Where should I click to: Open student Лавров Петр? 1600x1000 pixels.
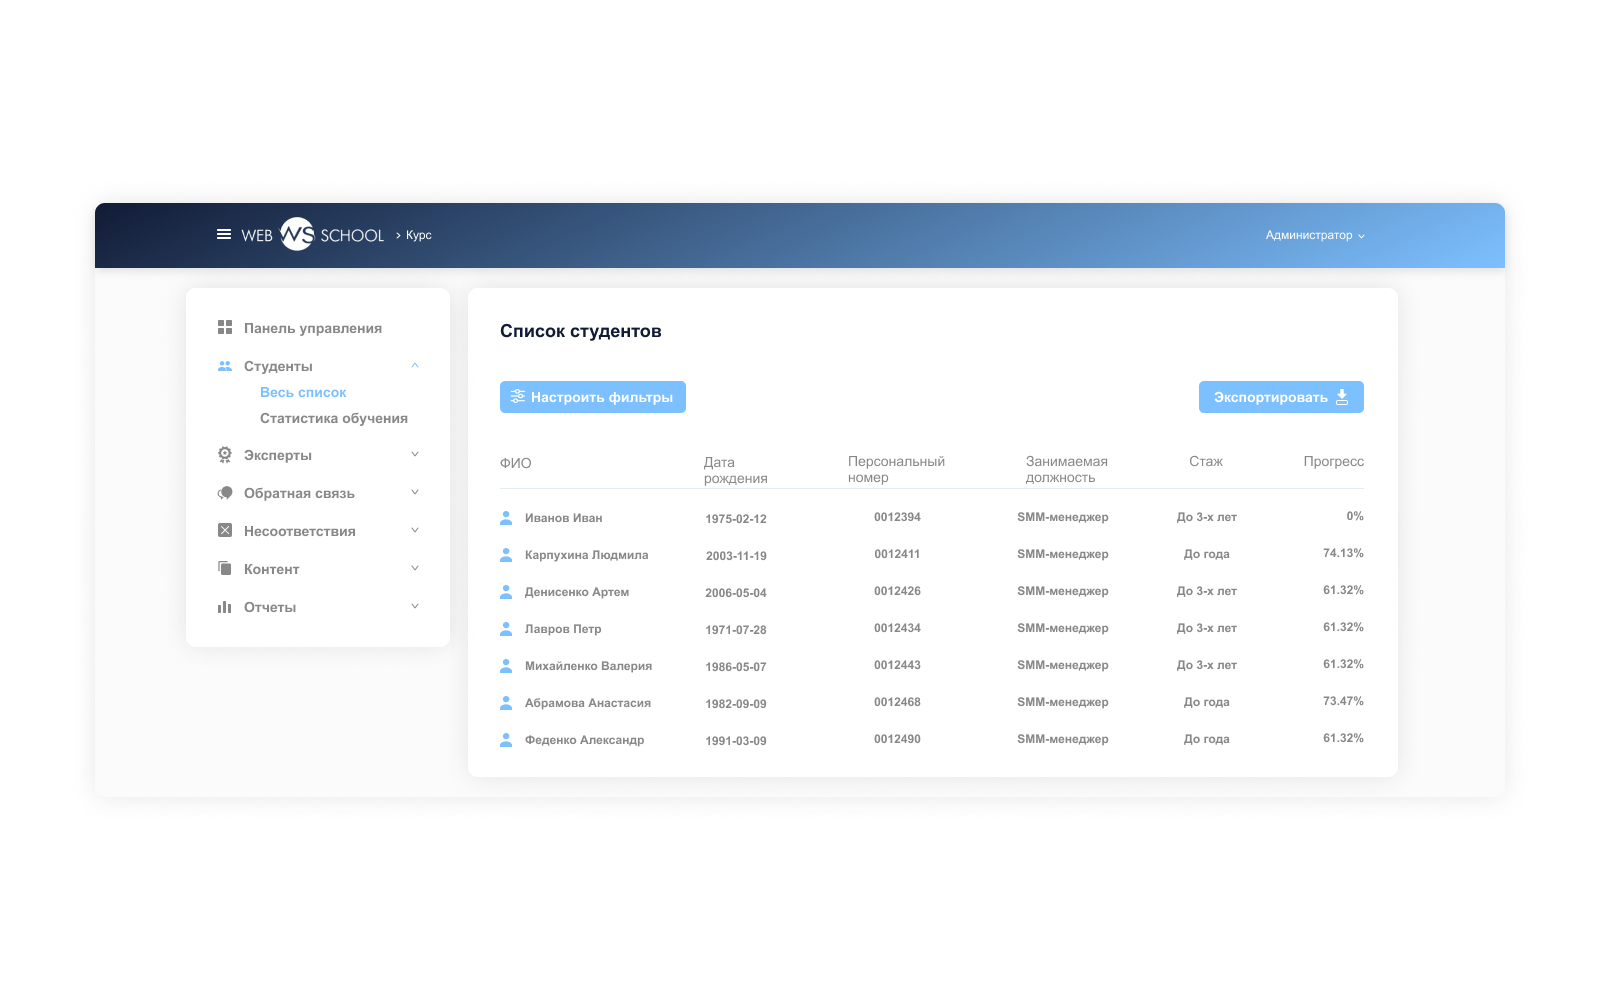point(563,629)
